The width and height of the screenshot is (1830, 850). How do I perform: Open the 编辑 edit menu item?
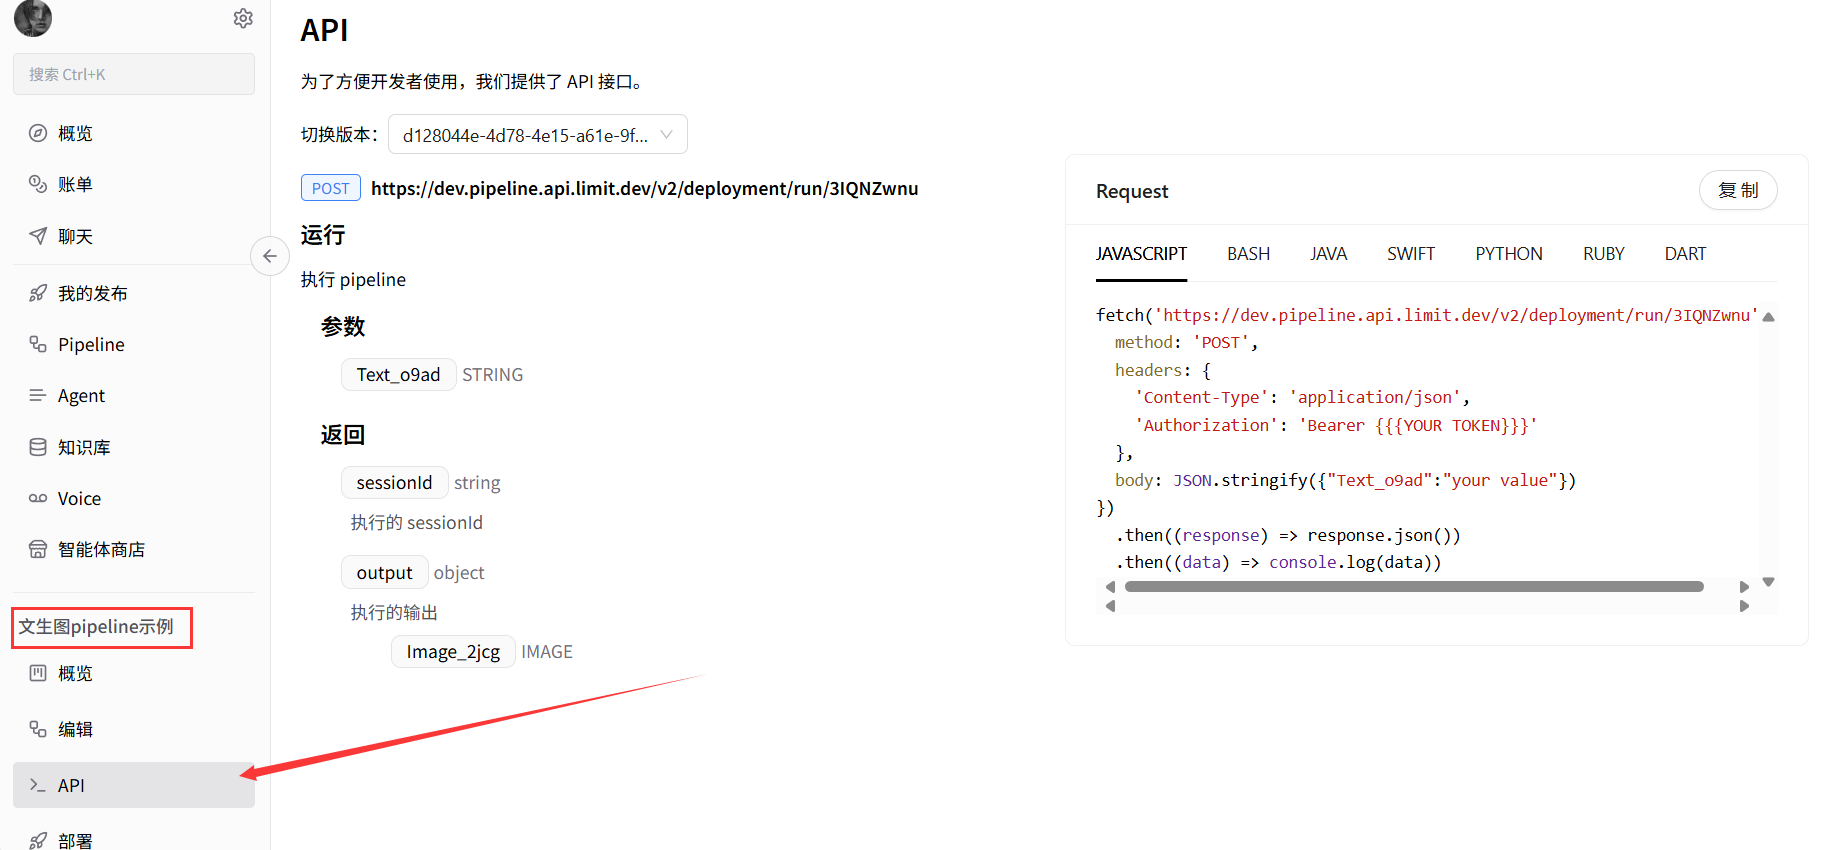75,729
